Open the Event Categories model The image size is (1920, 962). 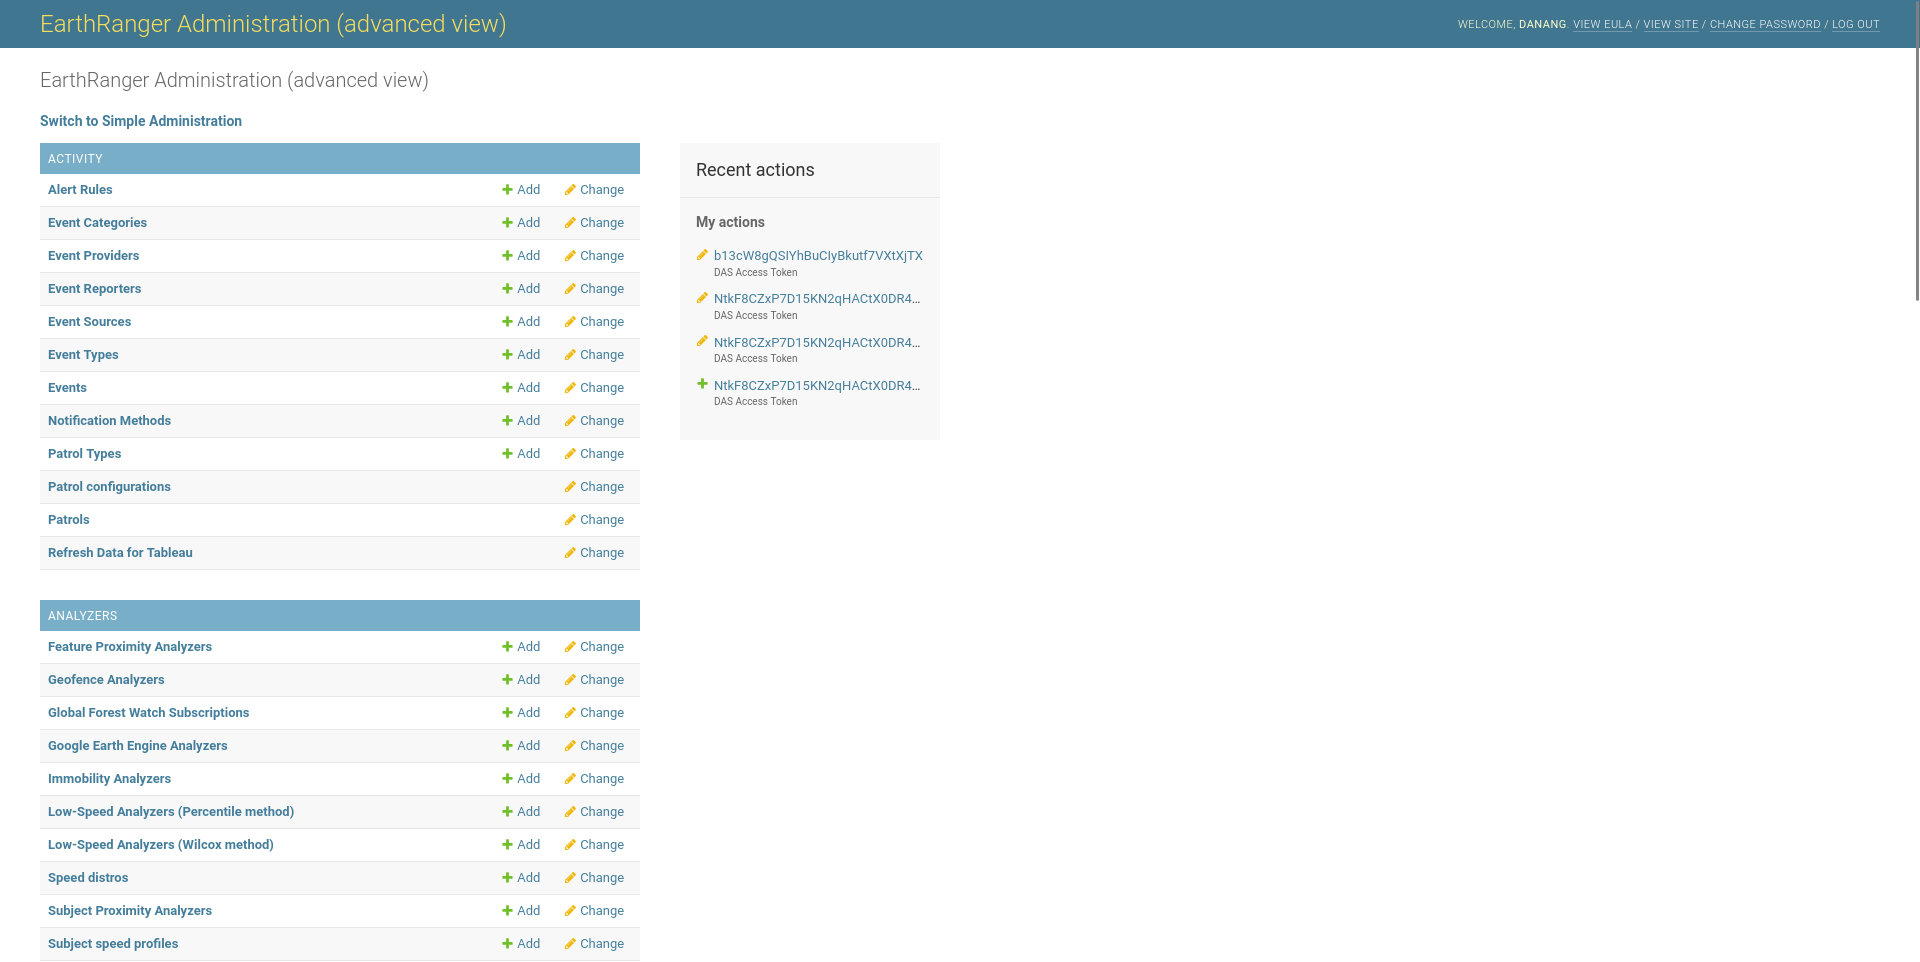pyautogui.click(x=97, y=223)
